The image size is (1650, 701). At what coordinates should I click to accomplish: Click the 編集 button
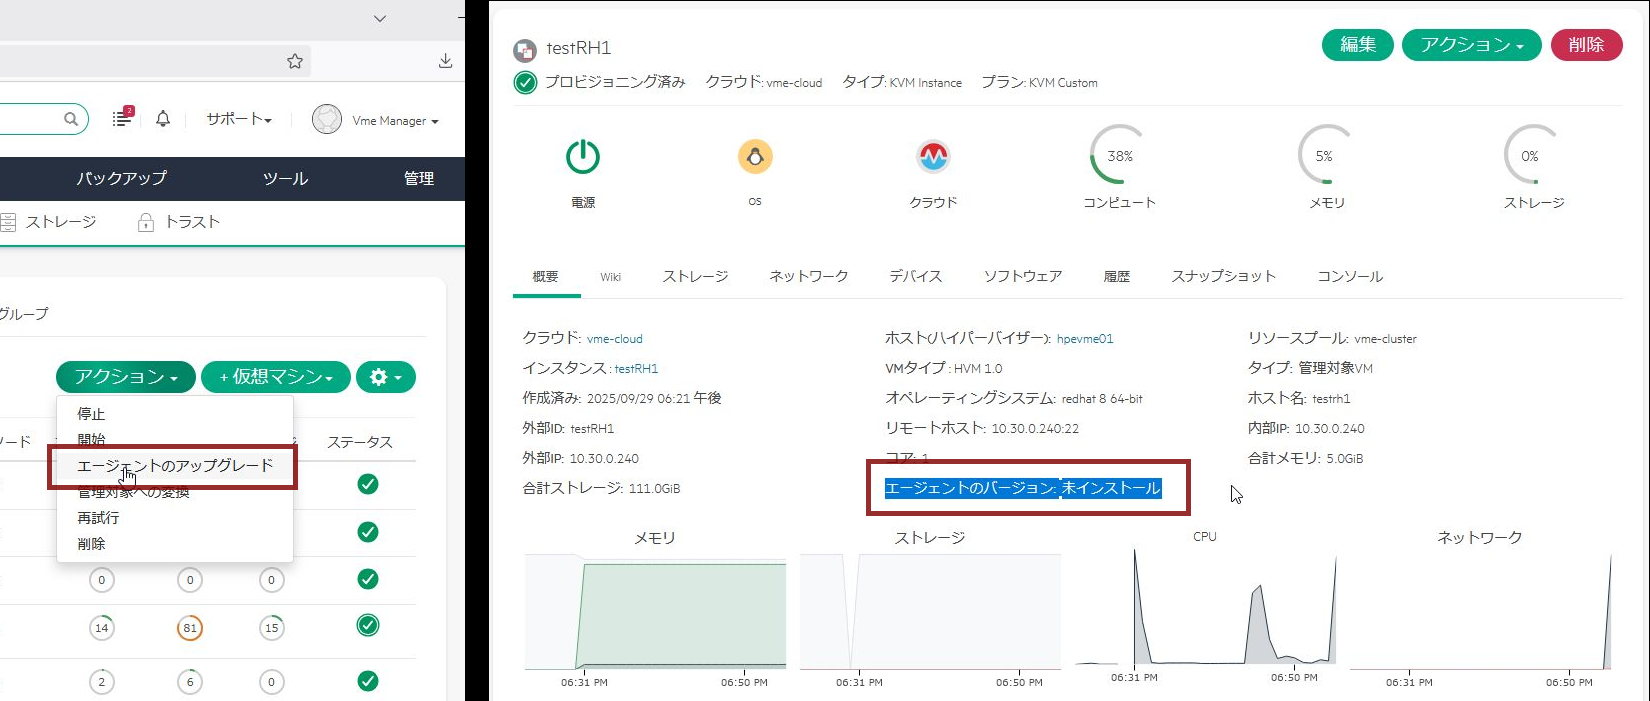tap(1357, 45)
